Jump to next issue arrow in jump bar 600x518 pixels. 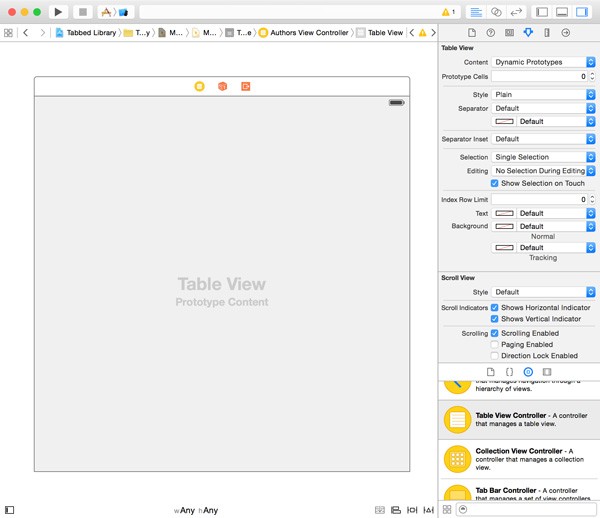point(433,33)
